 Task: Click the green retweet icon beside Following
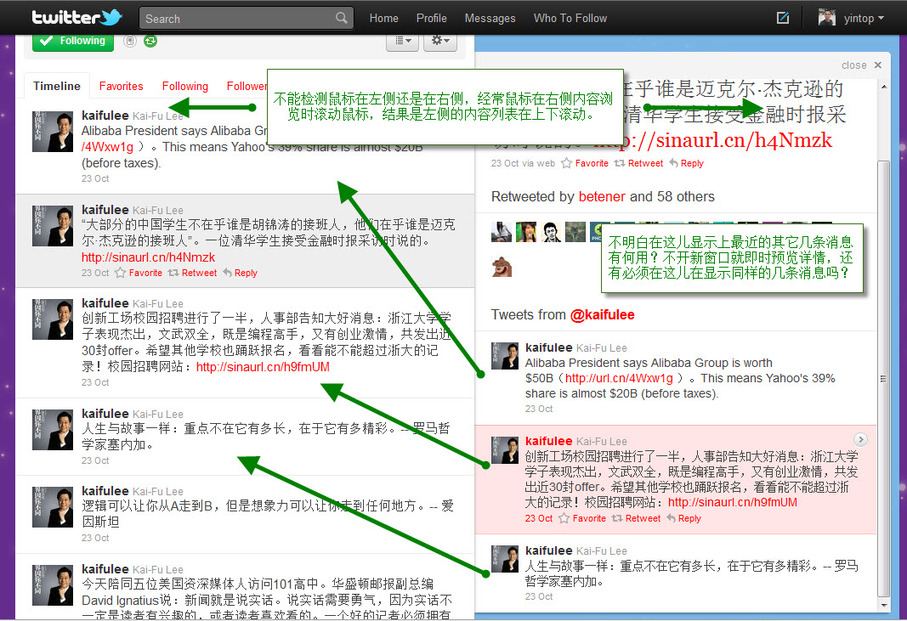coord(150,41)
